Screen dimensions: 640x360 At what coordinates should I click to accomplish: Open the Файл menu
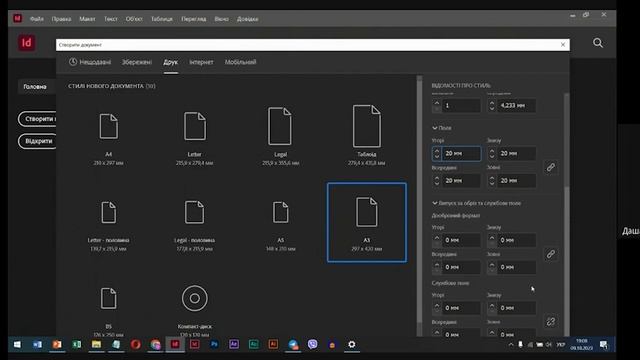37,19
